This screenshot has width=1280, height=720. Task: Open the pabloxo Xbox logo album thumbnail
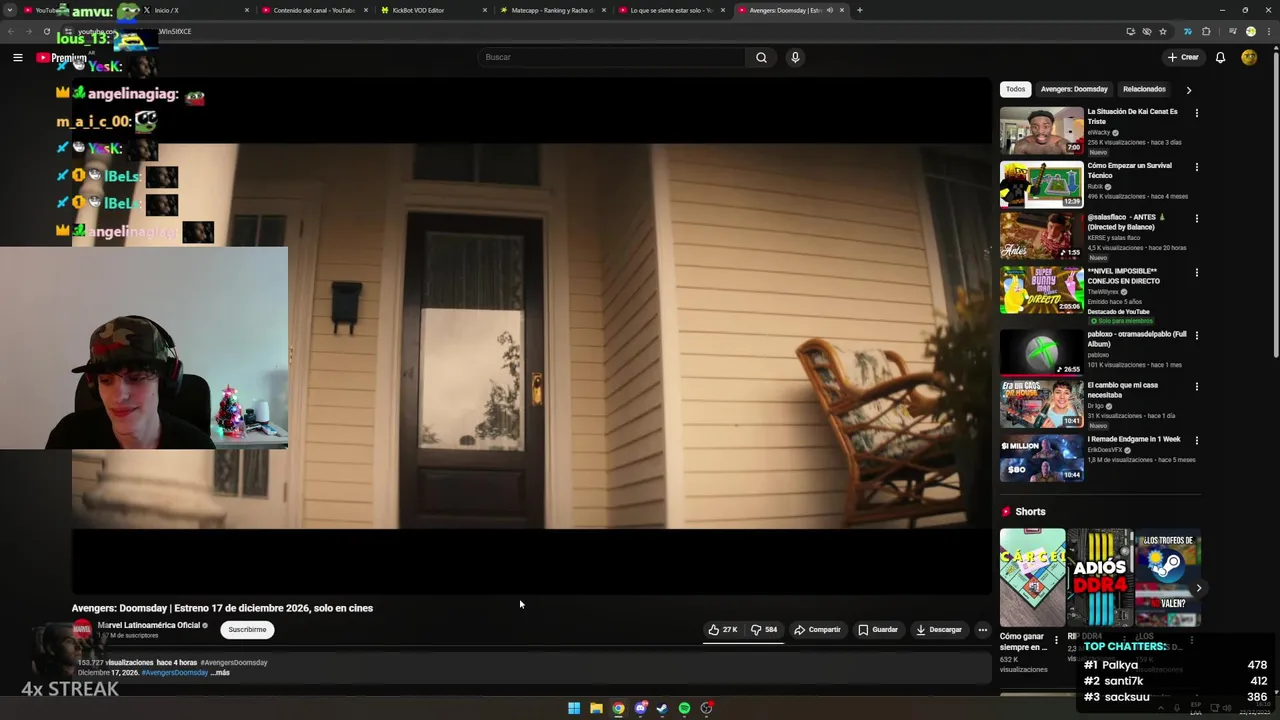point(1041,352)
